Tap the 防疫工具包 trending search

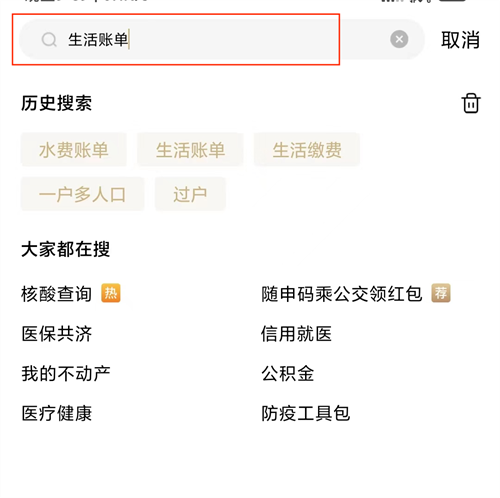point(305,413)
